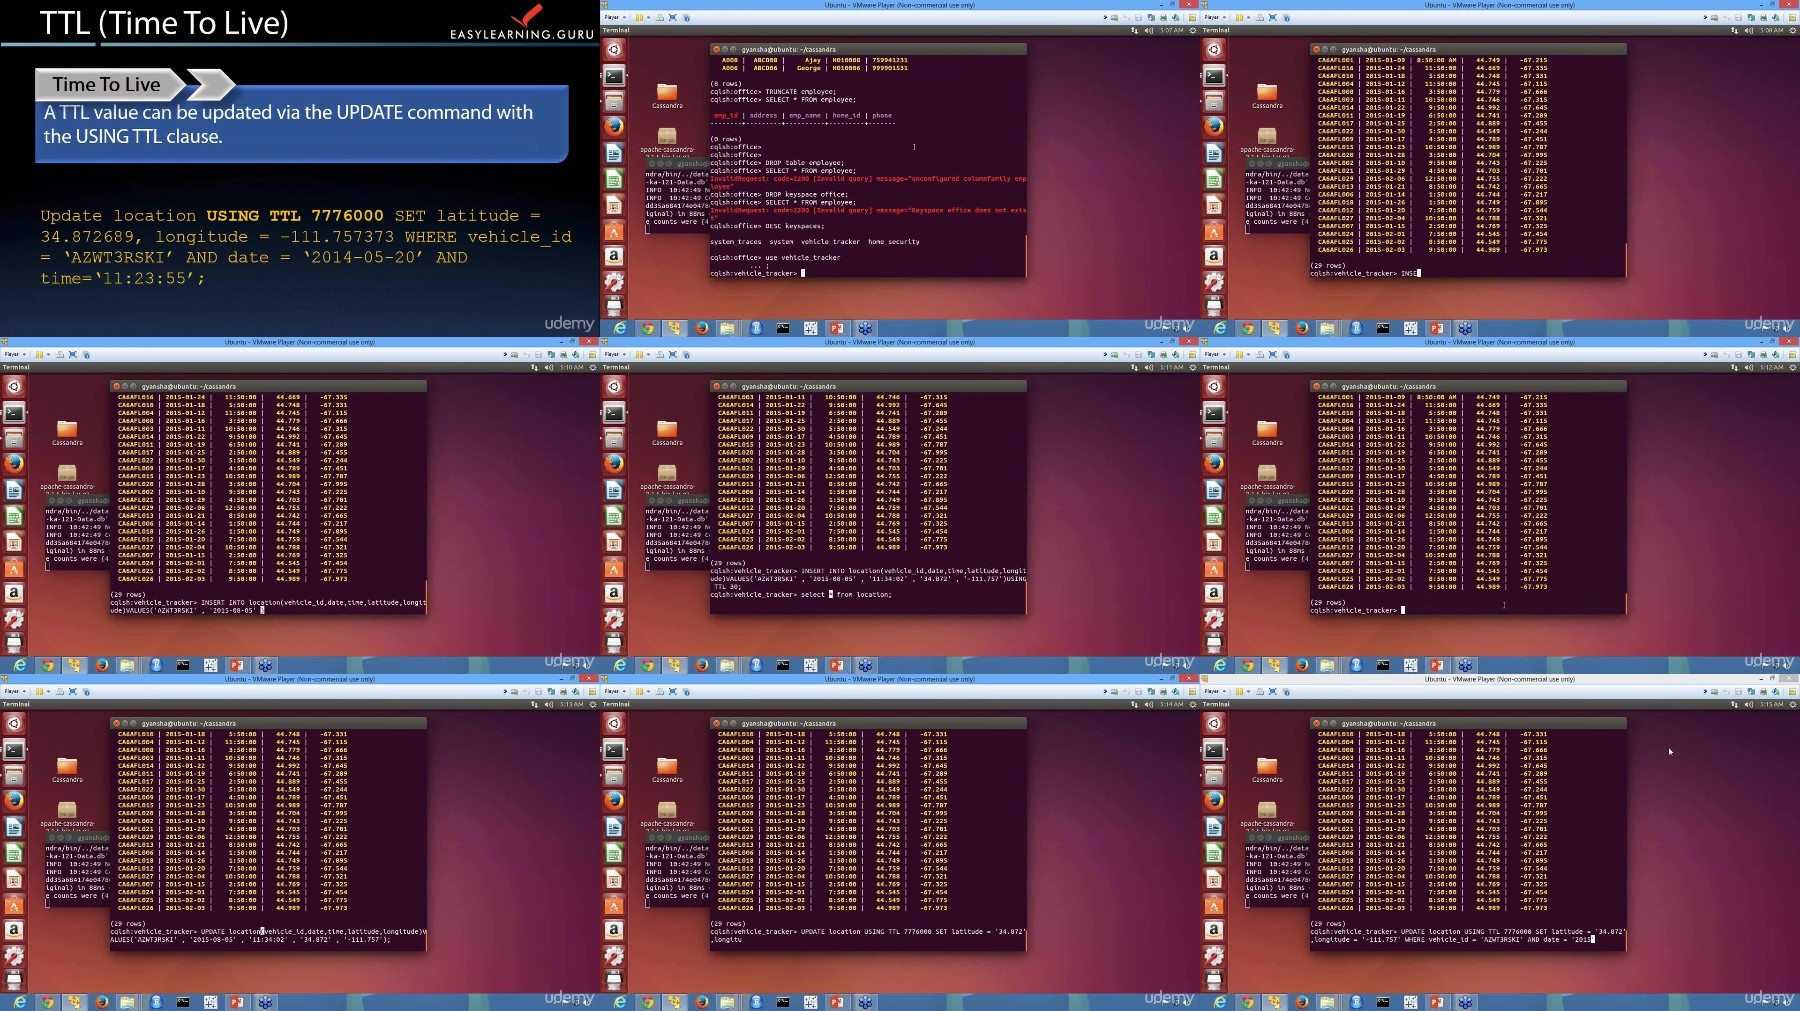The height and width of the screenshot is (1011, 1800).
Task: Open Player menu in the 5:13 AM frame
Action: tap(15, 691)
